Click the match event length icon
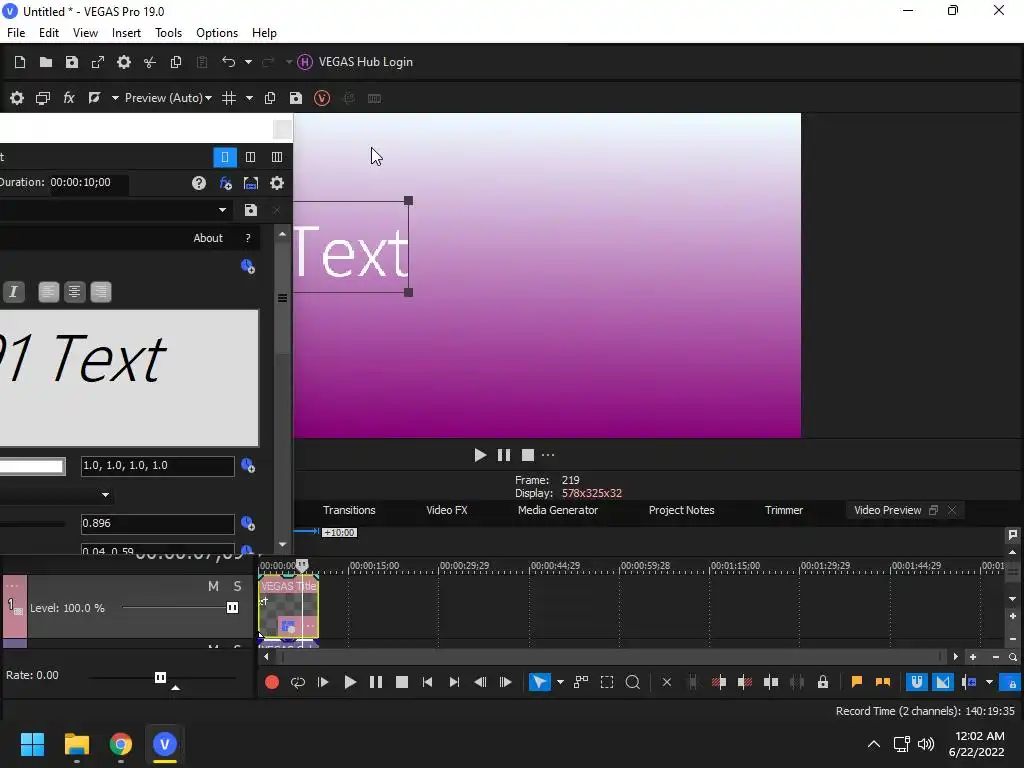Image resolution: width=1024 pixels, height=768 pixels. [251, 184]
